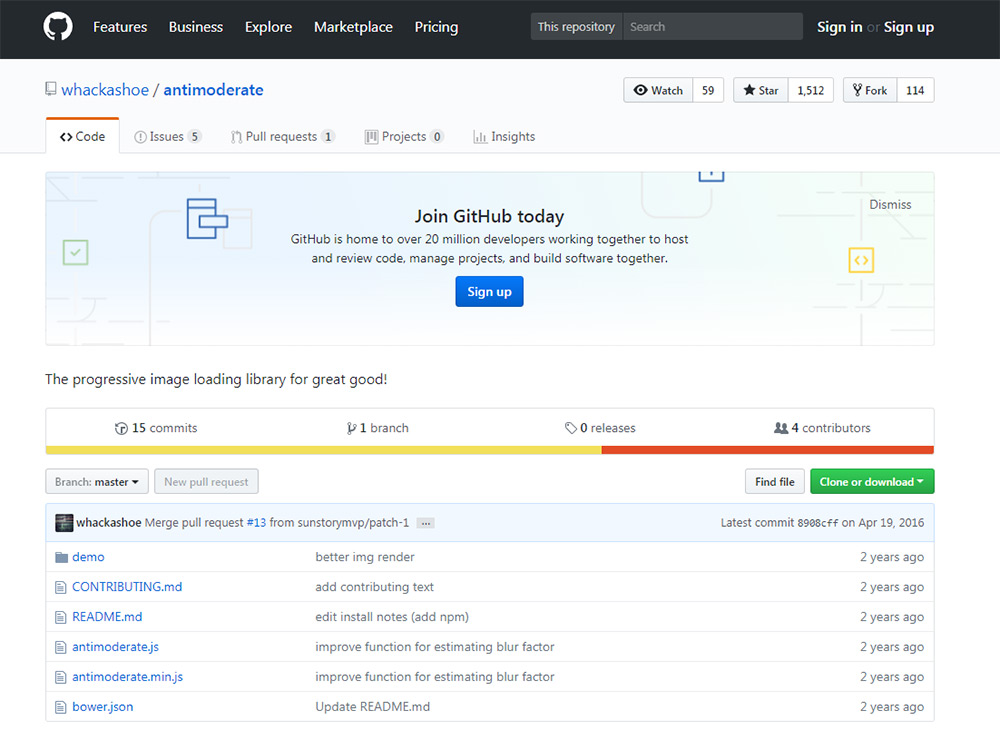Switch to the Issues tab

[167, 137]
